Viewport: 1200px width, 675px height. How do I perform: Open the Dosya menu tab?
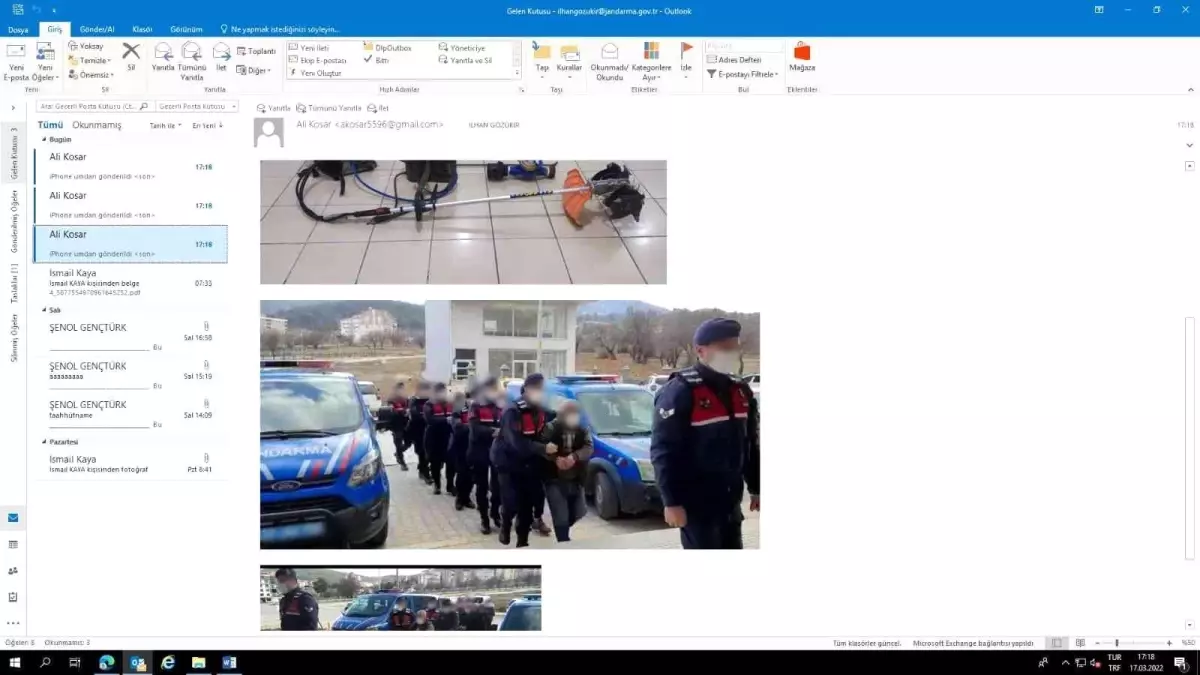tap(18, 30)
